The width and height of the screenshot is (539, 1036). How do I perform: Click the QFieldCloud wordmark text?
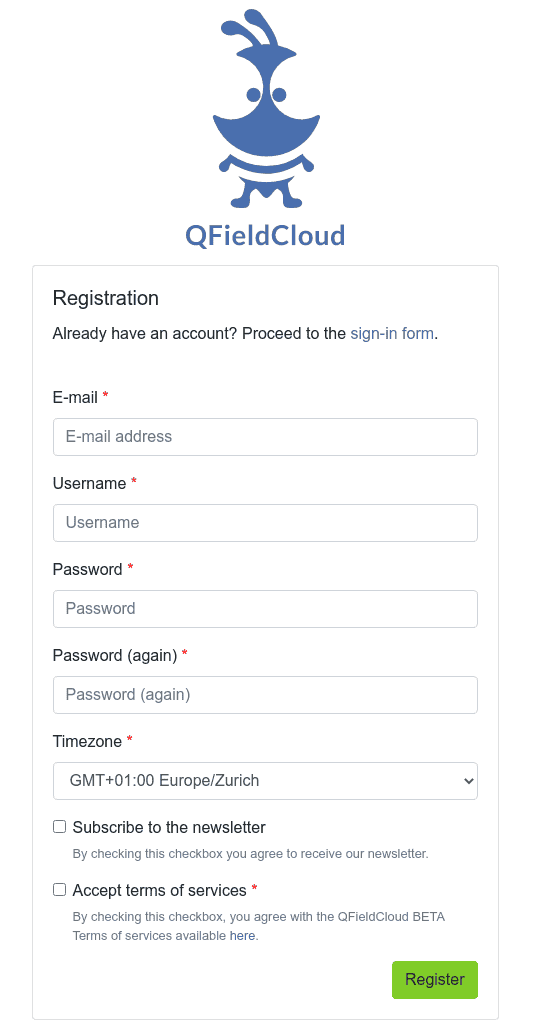(x=265, y=235)
